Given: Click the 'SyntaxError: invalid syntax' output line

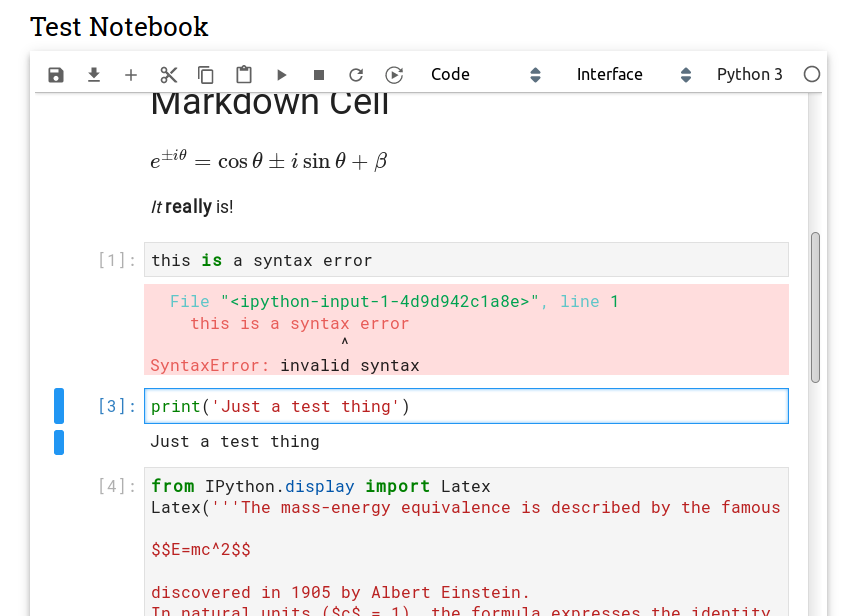Looking at the screenshot, I should (x=285, y=365).
